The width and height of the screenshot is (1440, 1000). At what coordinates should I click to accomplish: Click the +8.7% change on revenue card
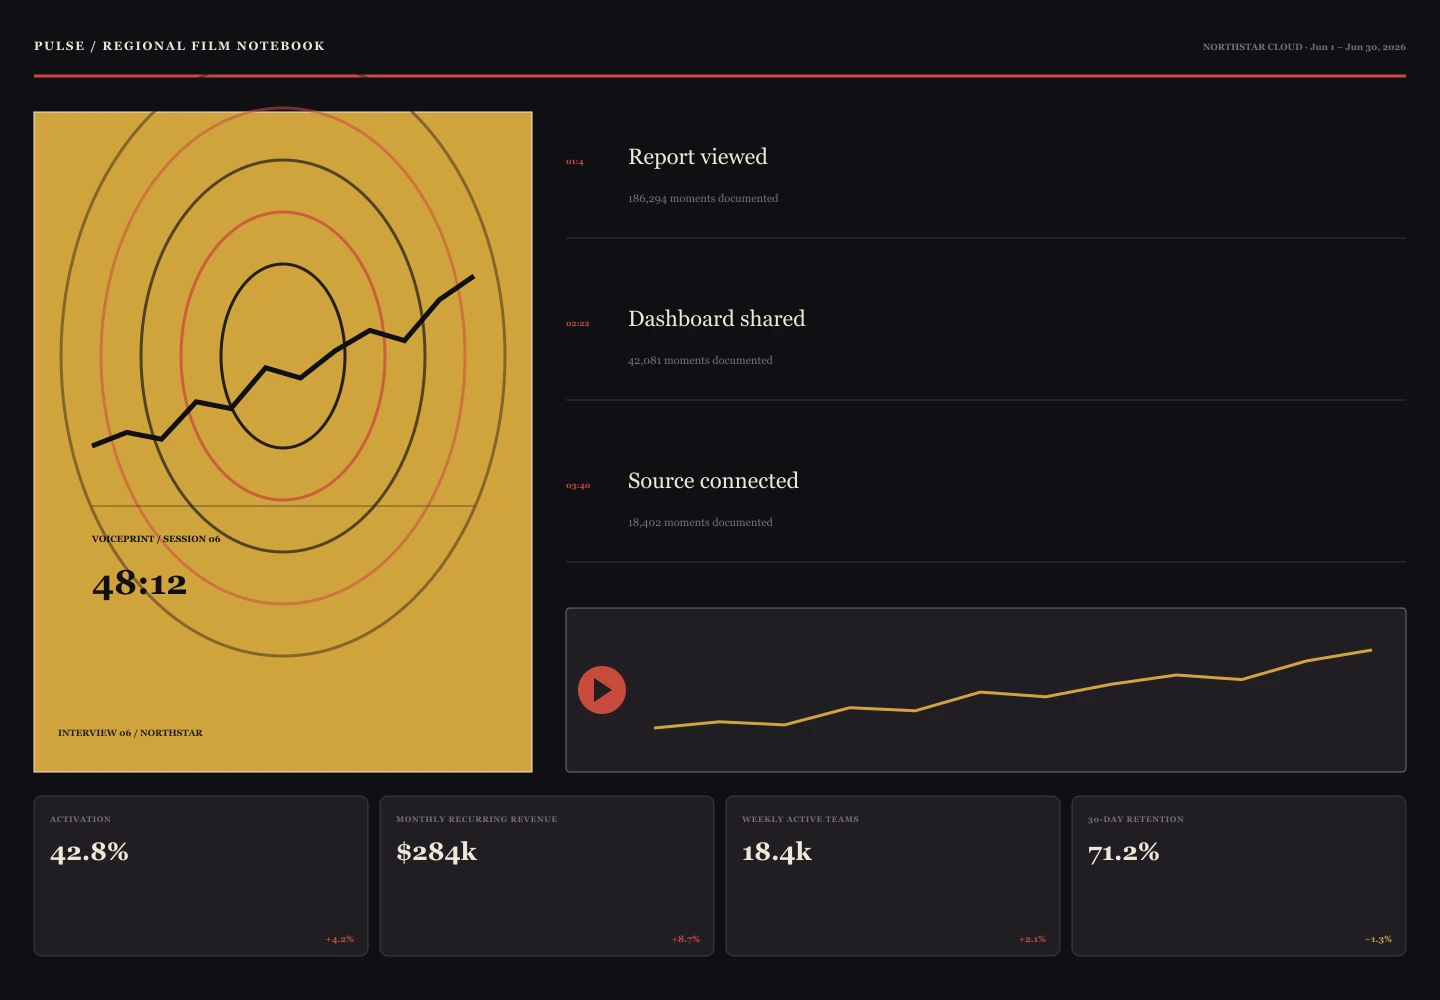686,939
